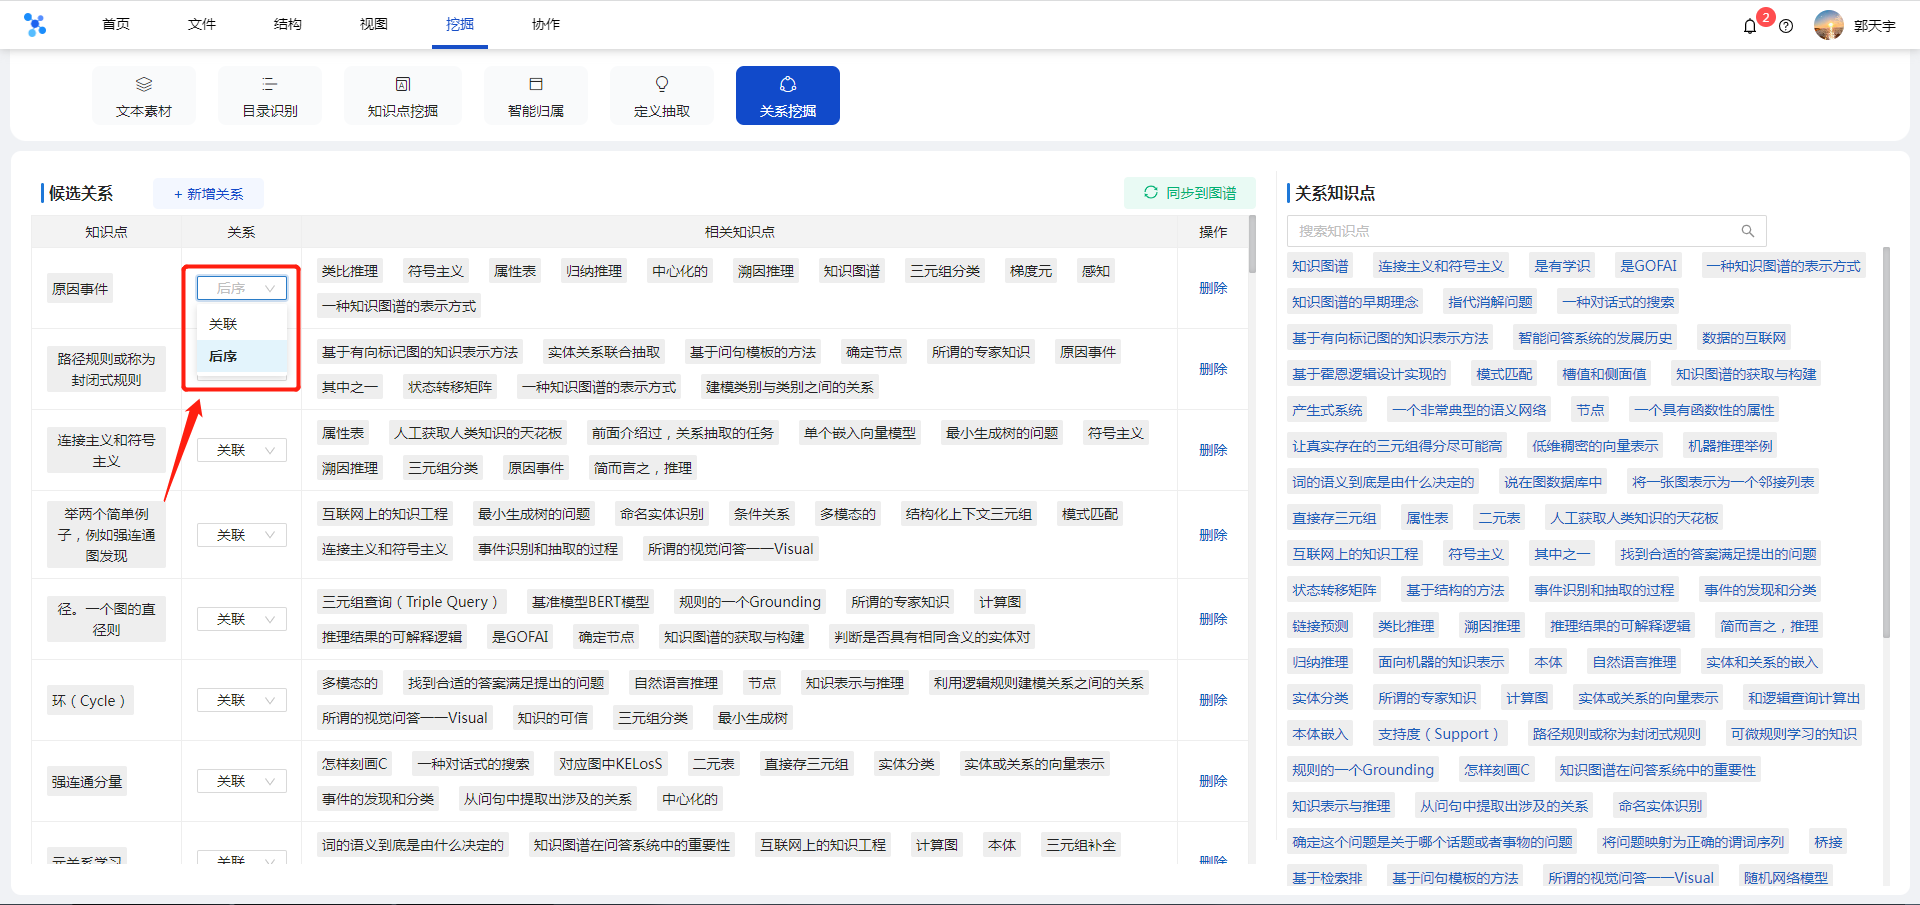
Task: Open the help question-mark icon
Action: (x=1786, y=26)
